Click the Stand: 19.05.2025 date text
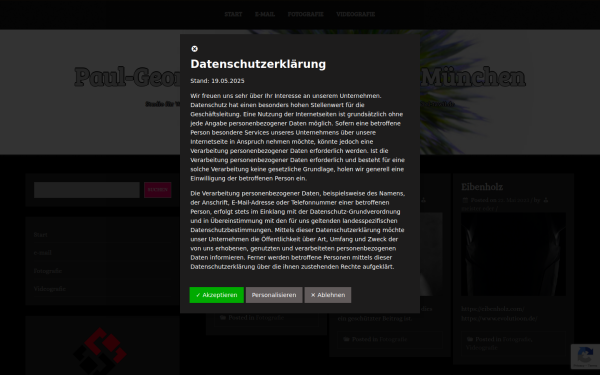 217,81
